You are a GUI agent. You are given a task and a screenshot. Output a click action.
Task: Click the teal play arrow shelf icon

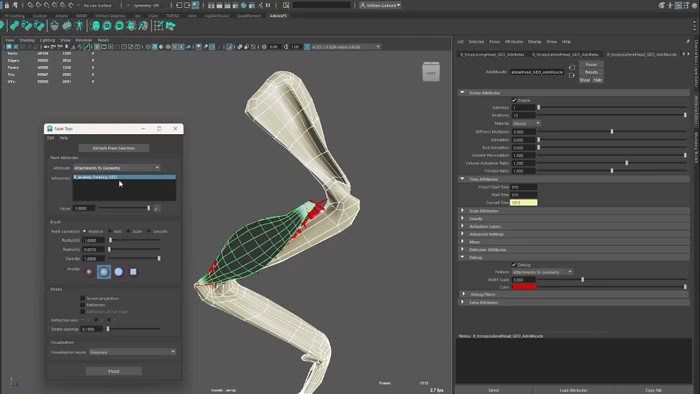(171, 26)
